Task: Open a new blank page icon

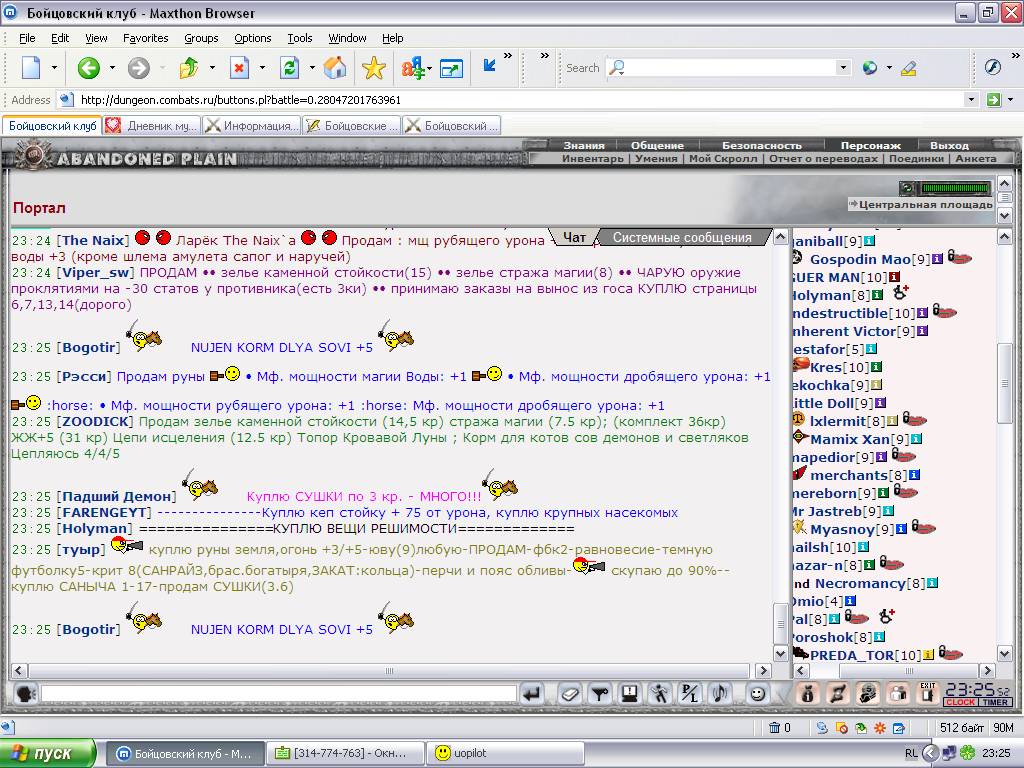Action: click(x=31, y=67)
